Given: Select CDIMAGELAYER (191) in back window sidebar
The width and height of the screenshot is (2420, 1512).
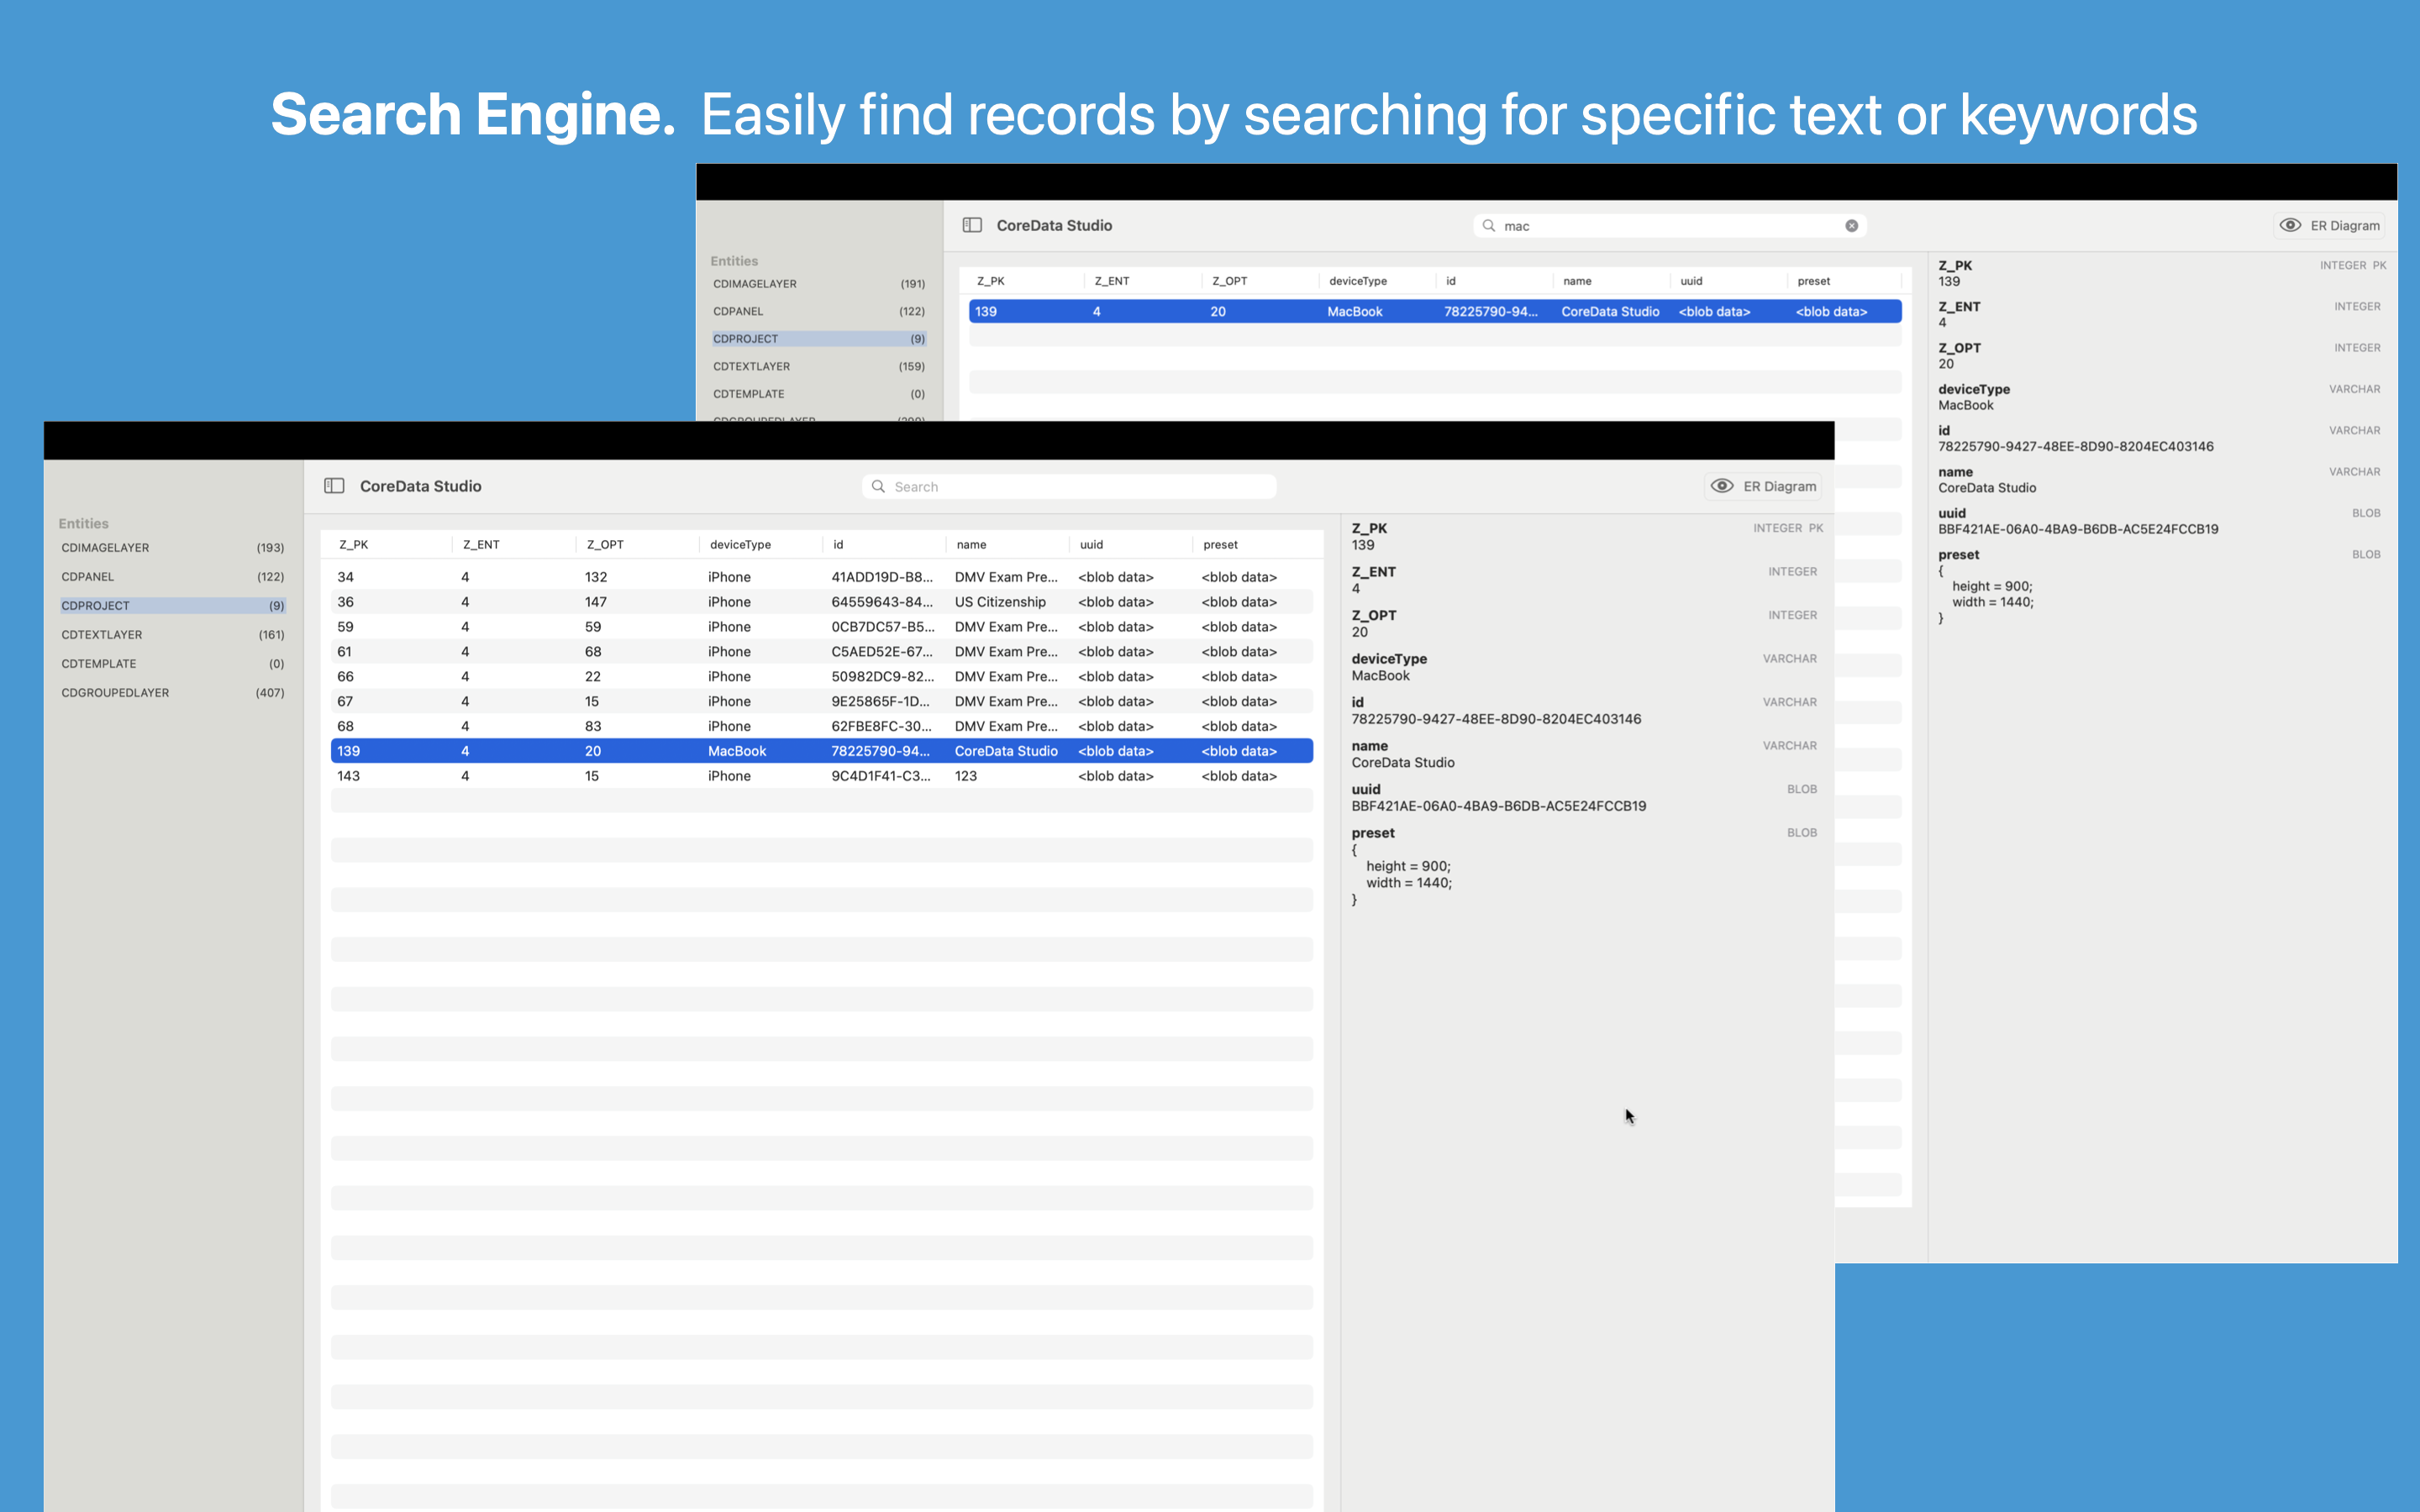Looking at the screenshot, I should click(x=819, y=284).
